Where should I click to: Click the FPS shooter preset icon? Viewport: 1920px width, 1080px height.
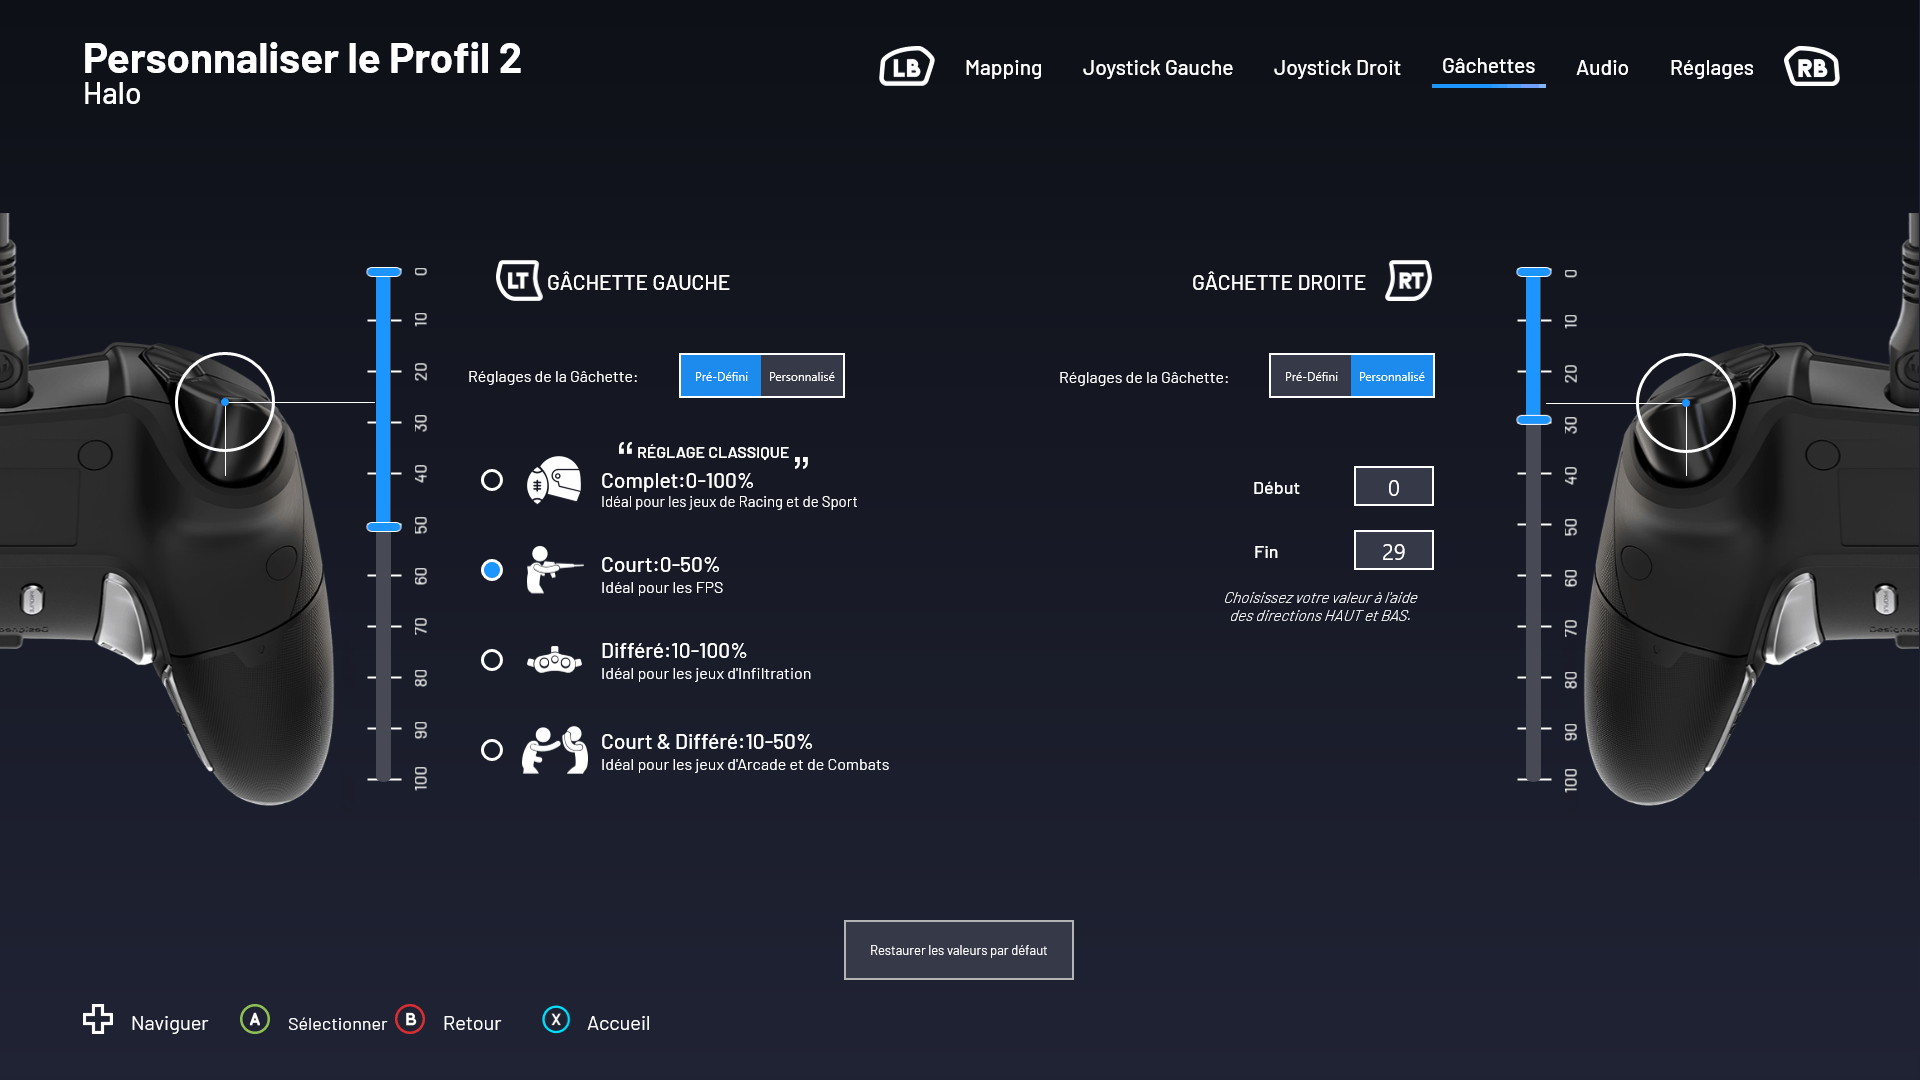coord(554,570)
